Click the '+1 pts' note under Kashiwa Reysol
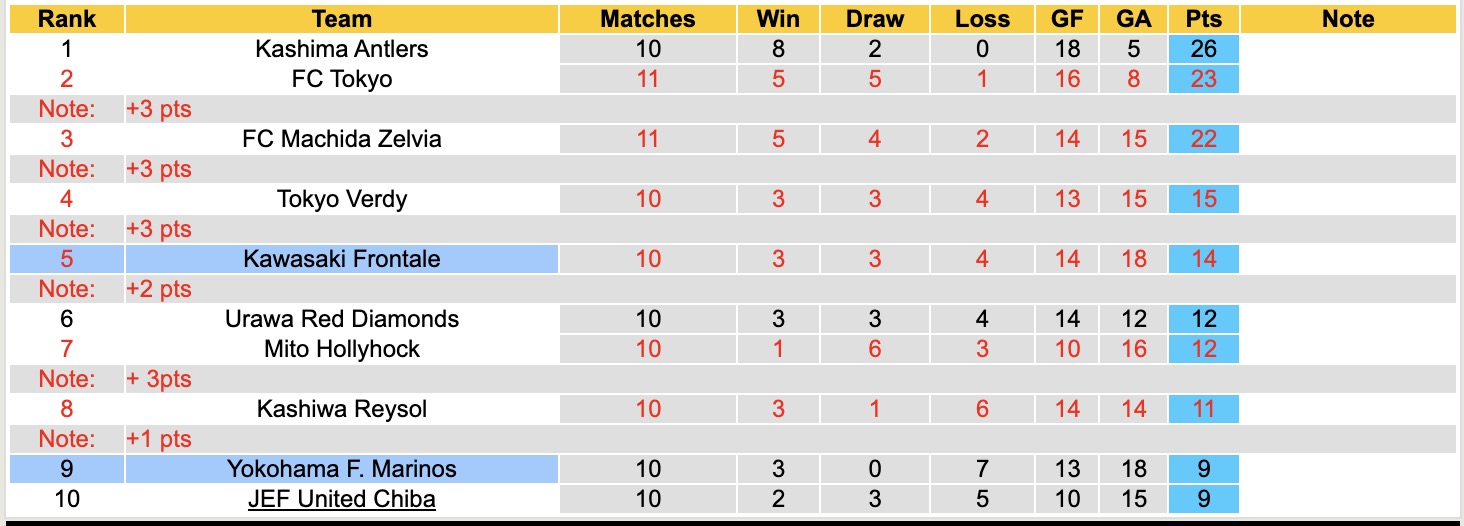This screenshot has width=1464, height=526. (158, 439)
